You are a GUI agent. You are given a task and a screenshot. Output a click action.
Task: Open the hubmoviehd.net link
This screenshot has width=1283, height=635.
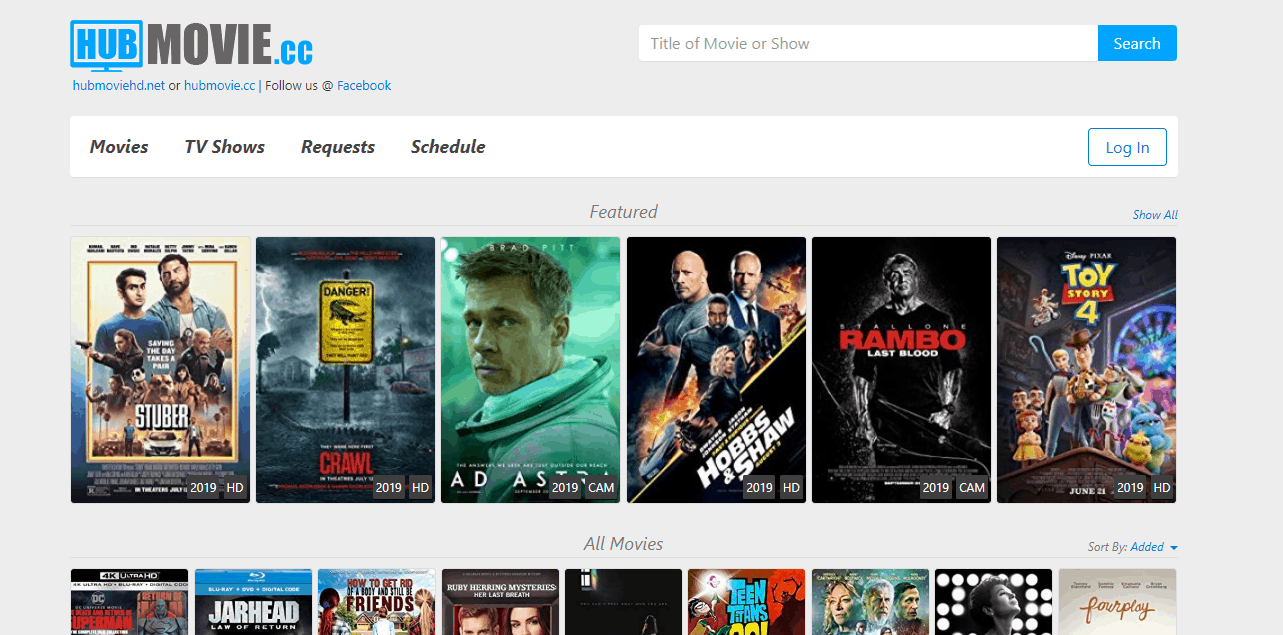click(x=119, y=86)
